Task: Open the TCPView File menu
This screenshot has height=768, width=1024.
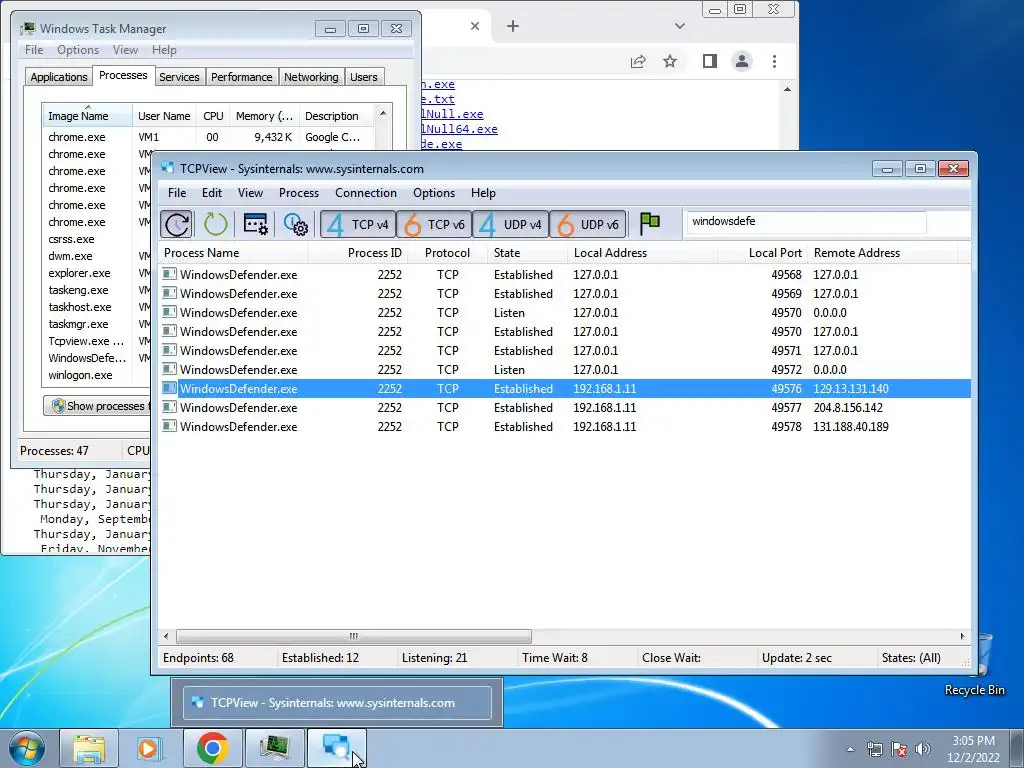Action: coord(177,193)
